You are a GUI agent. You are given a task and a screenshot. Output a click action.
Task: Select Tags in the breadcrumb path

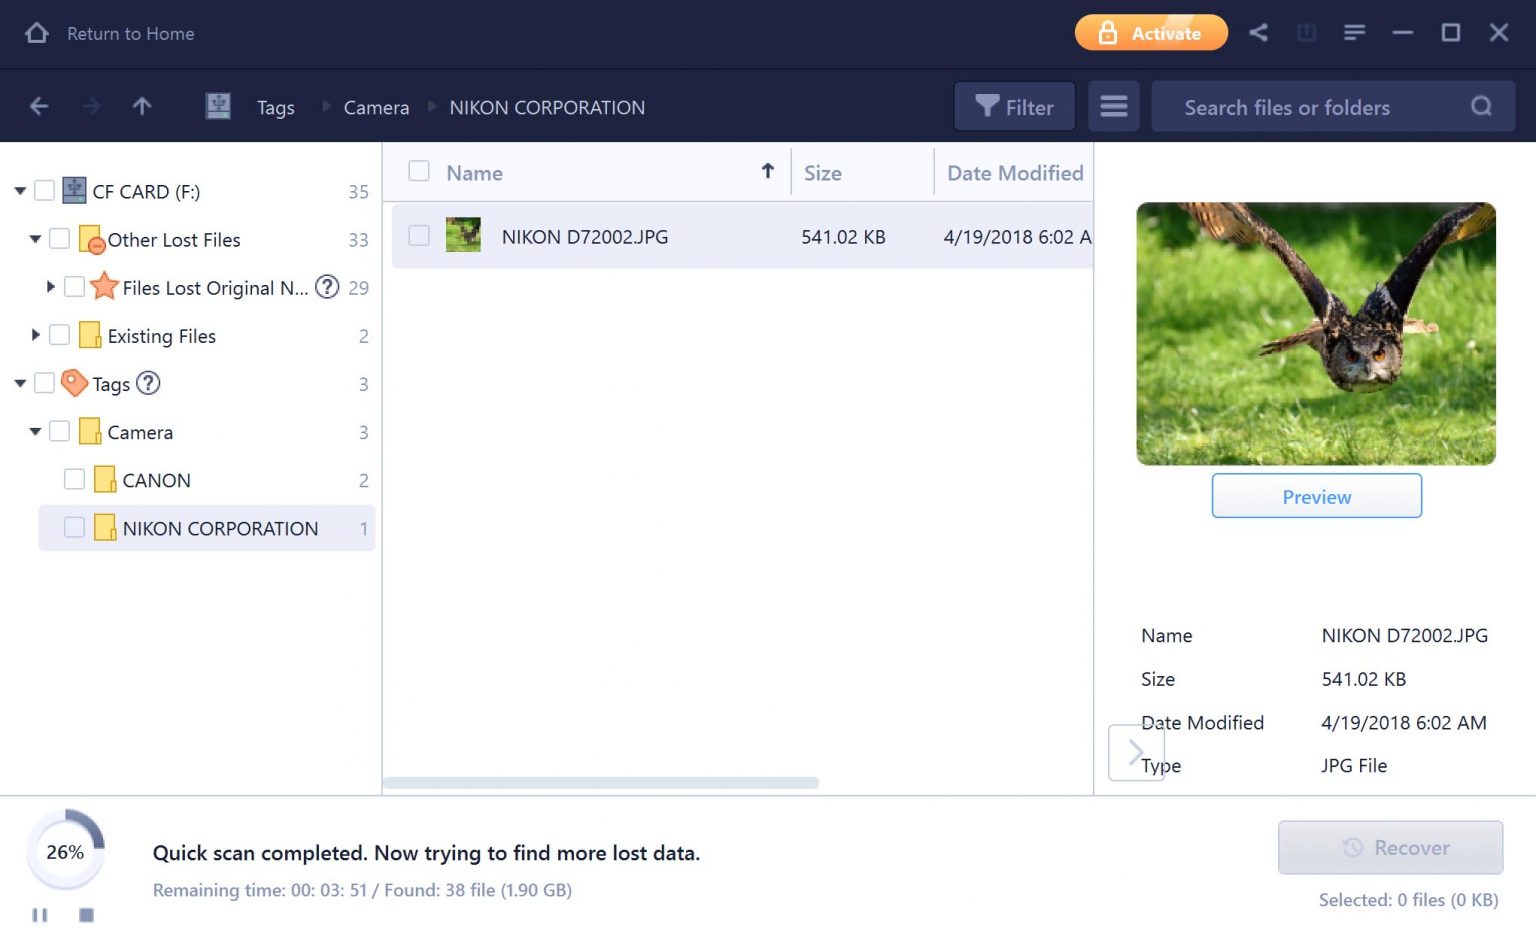tap(275, 107)
